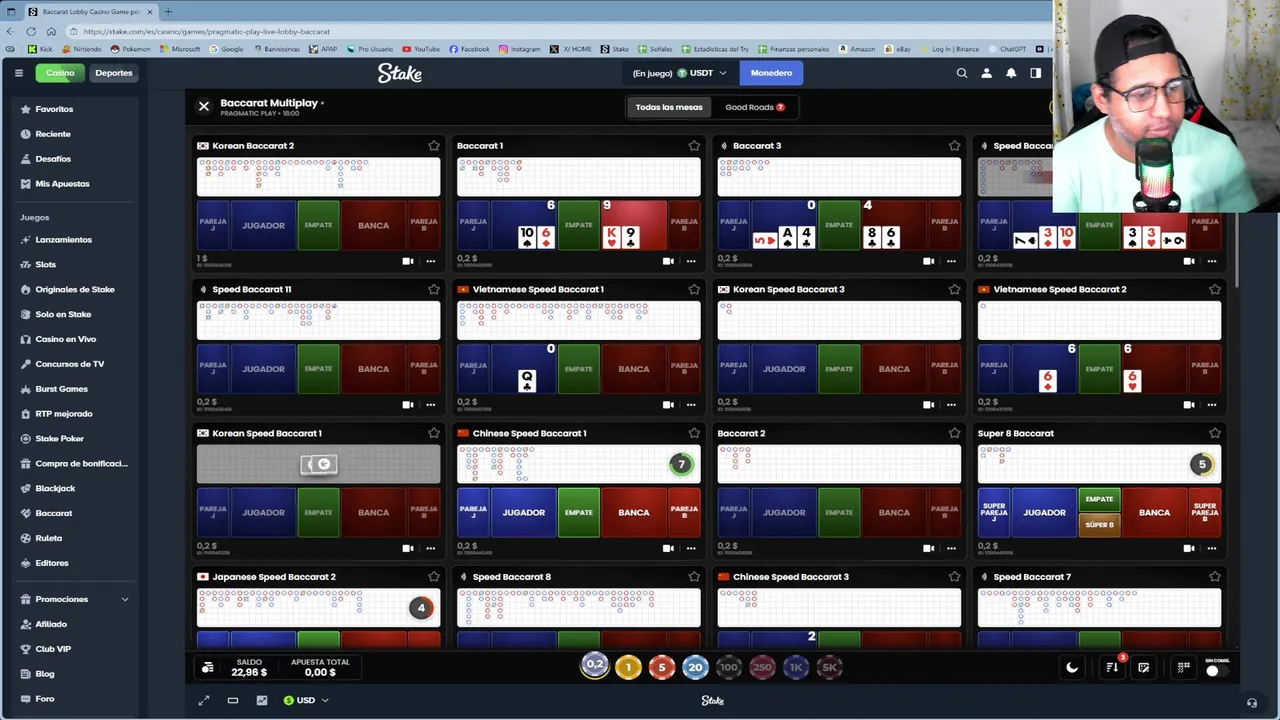Open the hamburger sidebar menu
1280x720 pixels.
(18, 73)
